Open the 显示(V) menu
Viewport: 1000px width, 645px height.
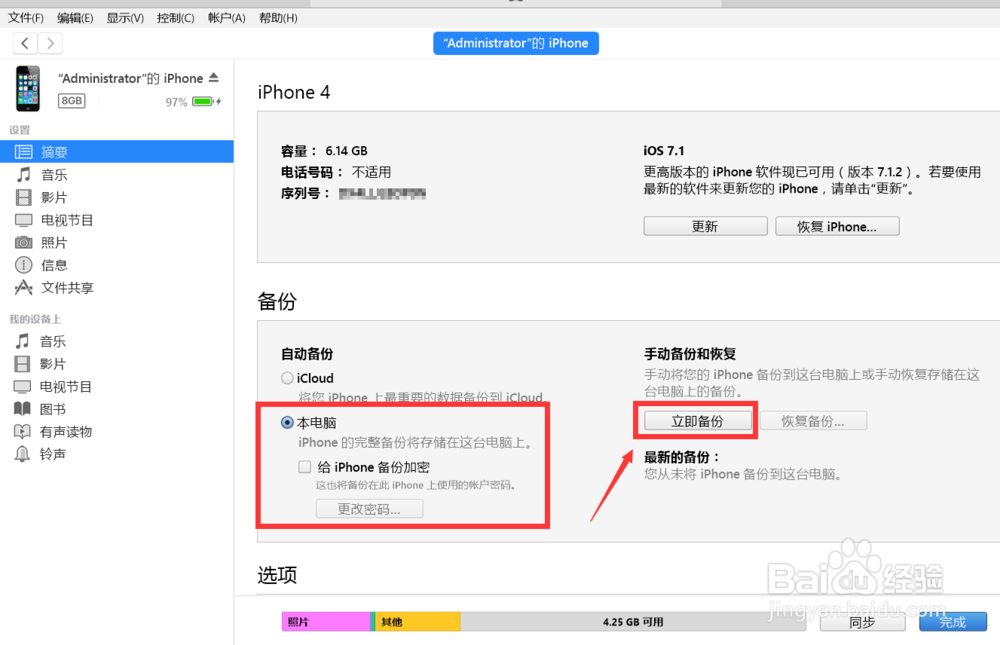(x=125, y=18)
